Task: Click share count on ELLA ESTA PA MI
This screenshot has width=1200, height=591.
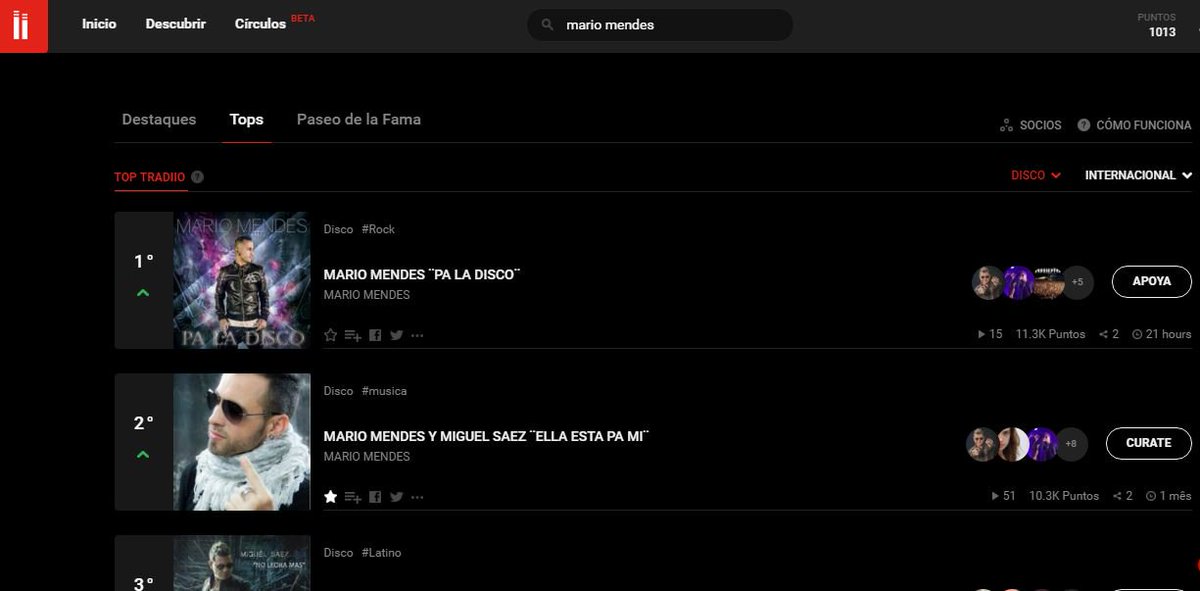Action: click(1122, 496)
